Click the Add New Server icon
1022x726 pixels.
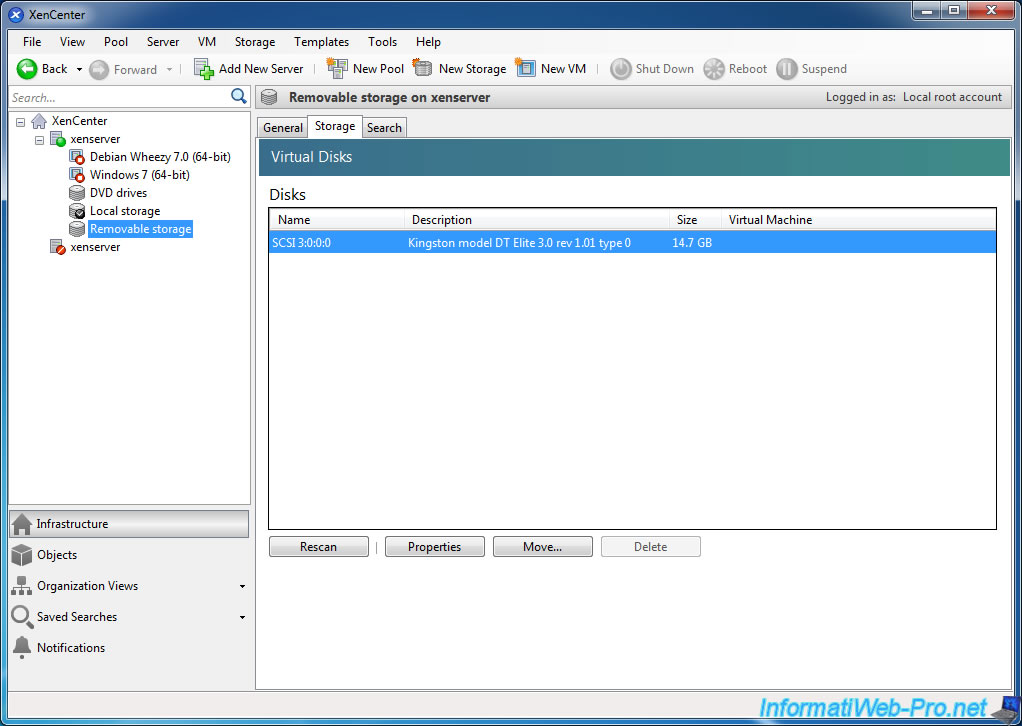click(x=204, y=69)
